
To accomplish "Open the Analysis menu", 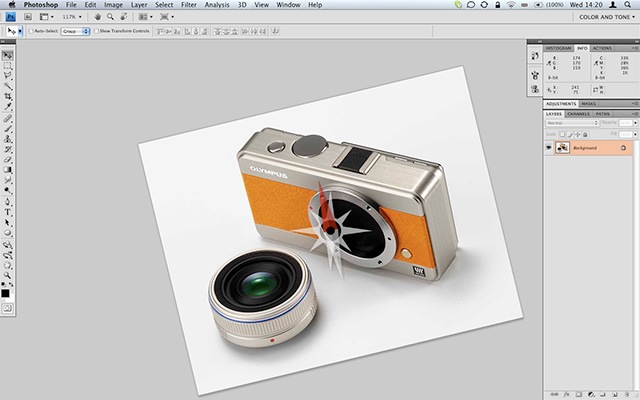I will tap(217, 5).
